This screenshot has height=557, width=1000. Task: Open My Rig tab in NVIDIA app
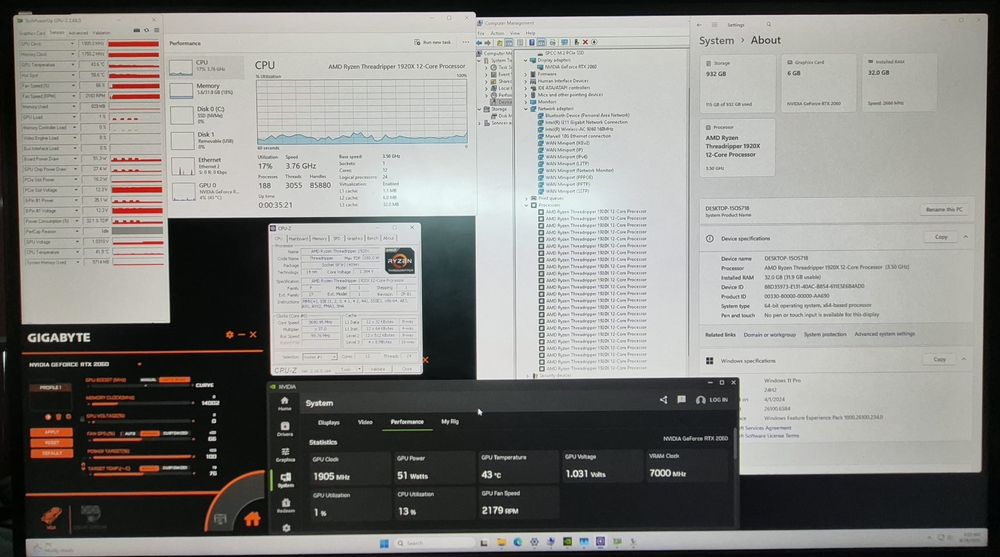point(450,422)
